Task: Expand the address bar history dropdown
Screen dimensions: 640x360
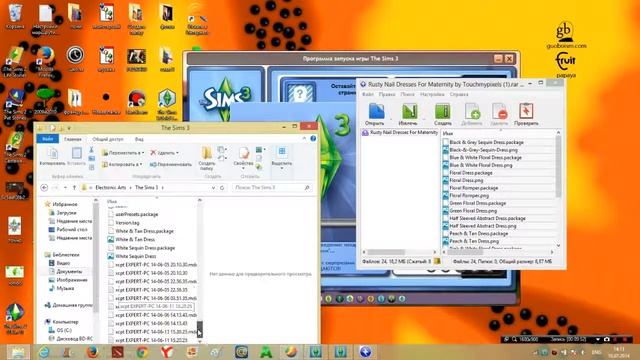Action: [x=213, y=188]
